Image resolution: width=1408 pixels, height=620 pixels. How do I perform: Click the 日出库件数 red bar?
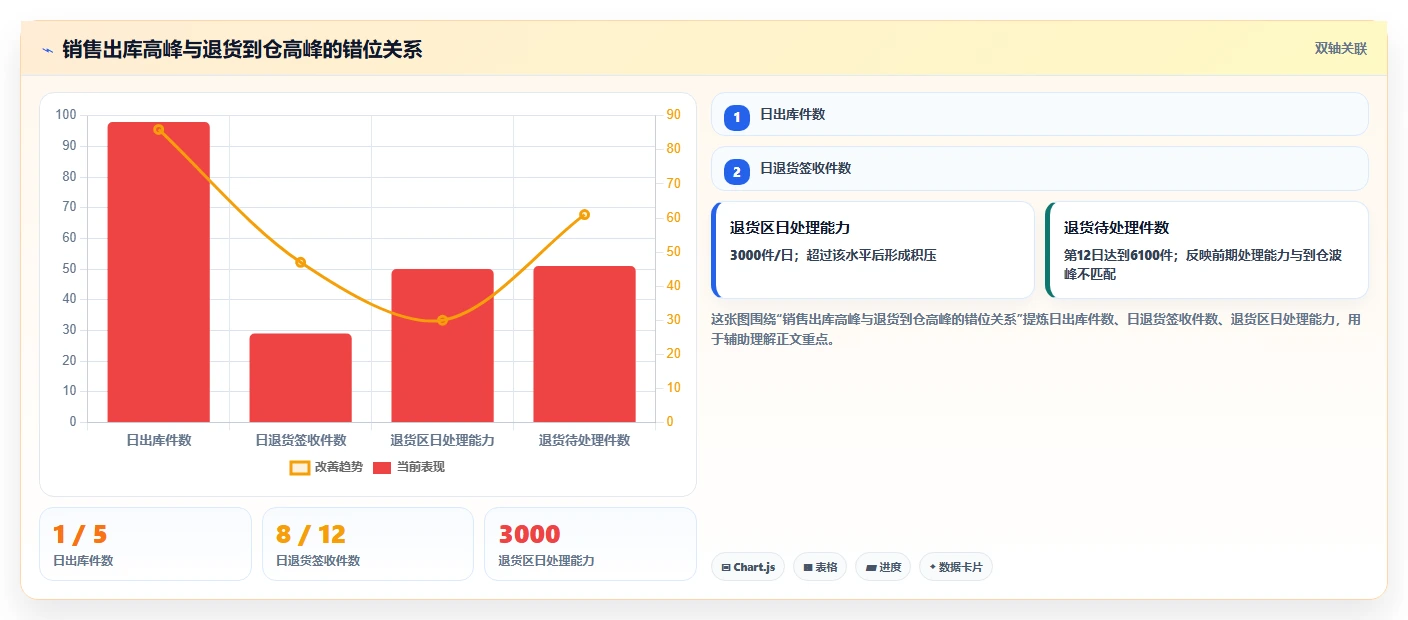tap(159, 272)
